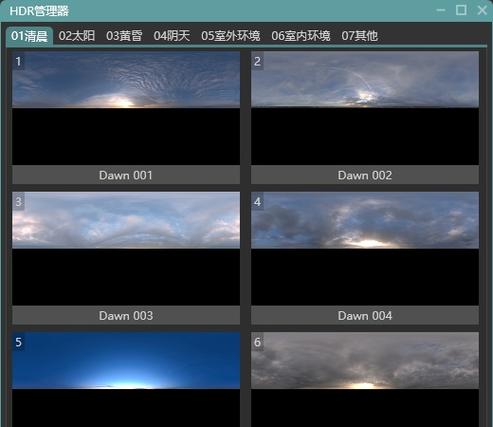The height and width of the screenshot is (427, 493).
Task: Click the Dawn 002 name label
Action: pyautogui.click(x=365, y=175)
